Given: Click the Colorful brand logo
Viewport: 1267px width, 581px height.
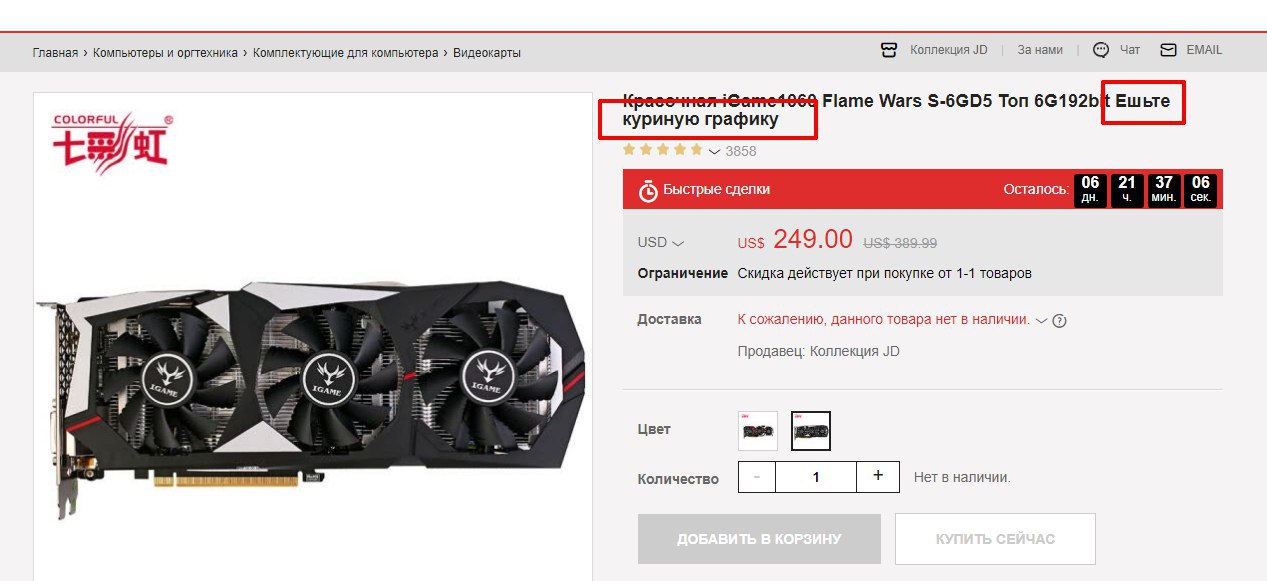Looking at the screenshot, I should [113, 141].
